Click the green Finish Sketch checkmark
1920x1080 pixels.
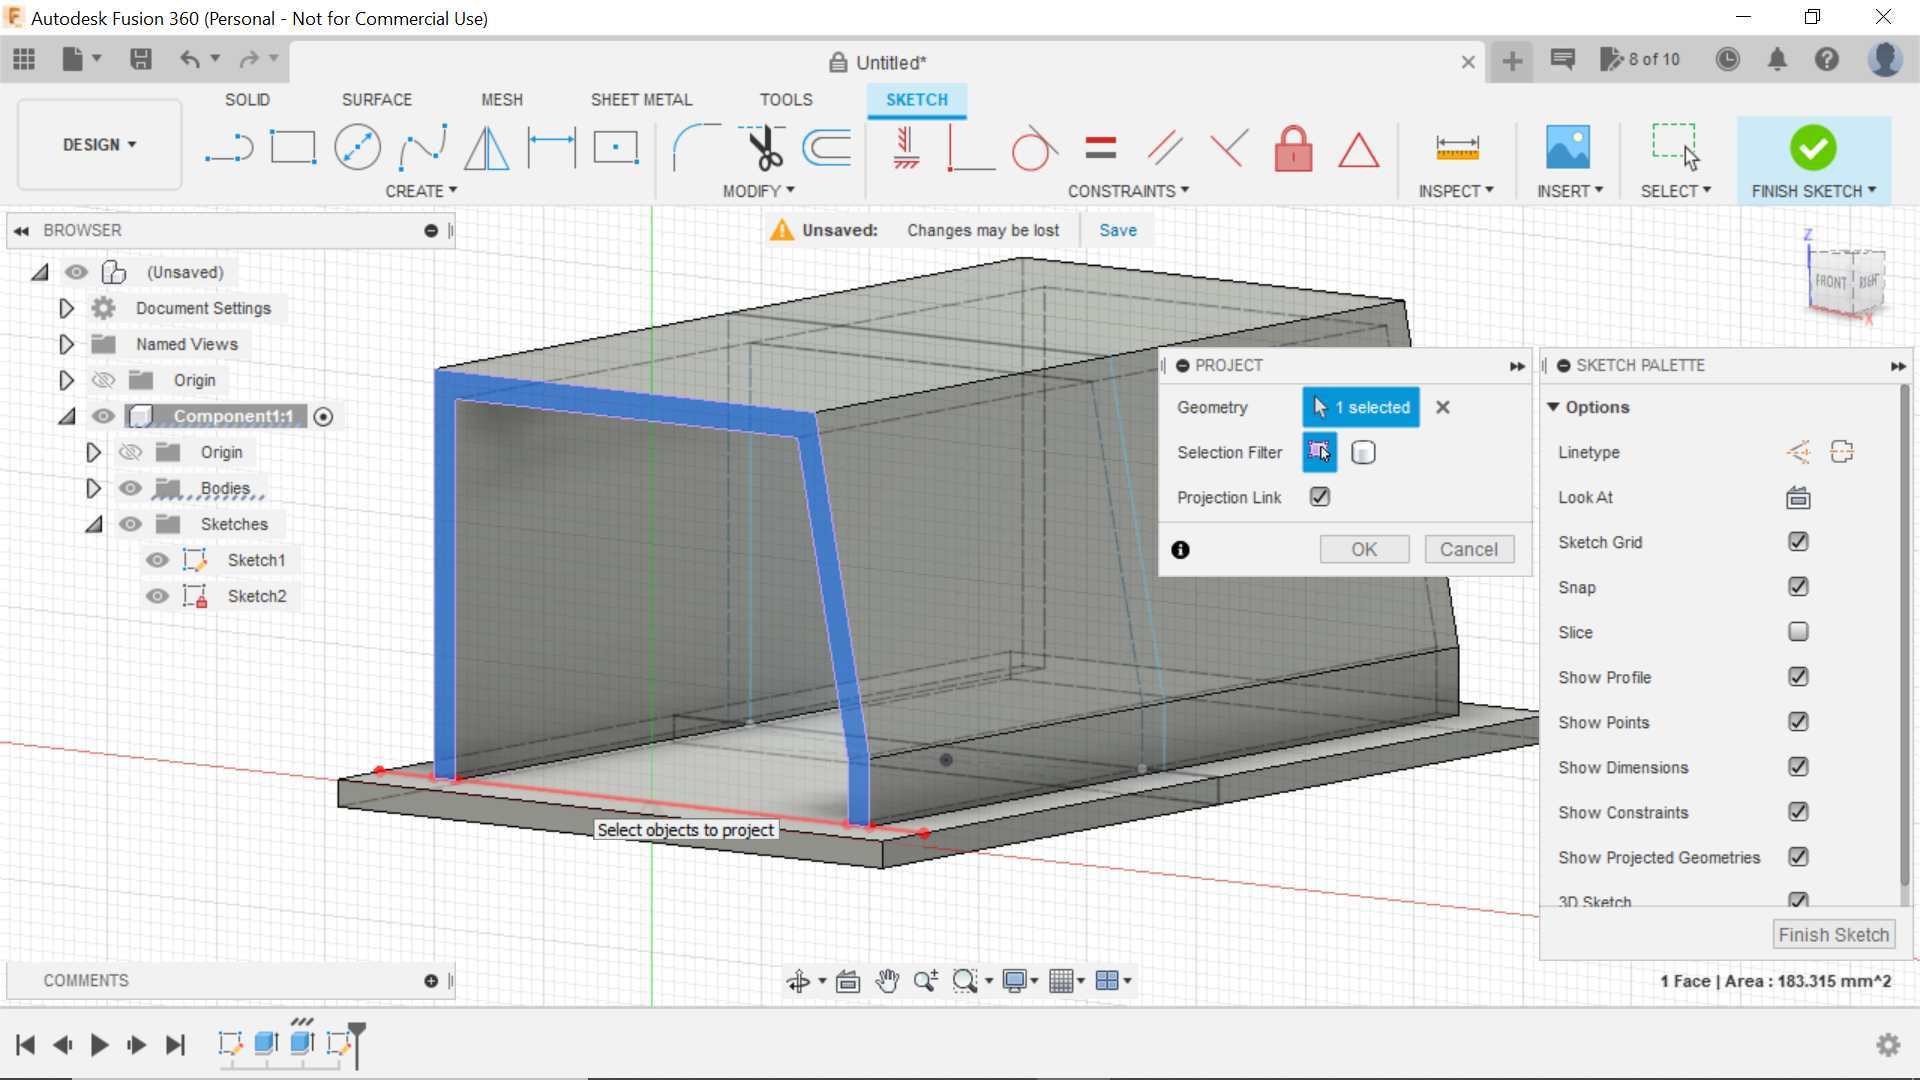[x=1813, y=147]
